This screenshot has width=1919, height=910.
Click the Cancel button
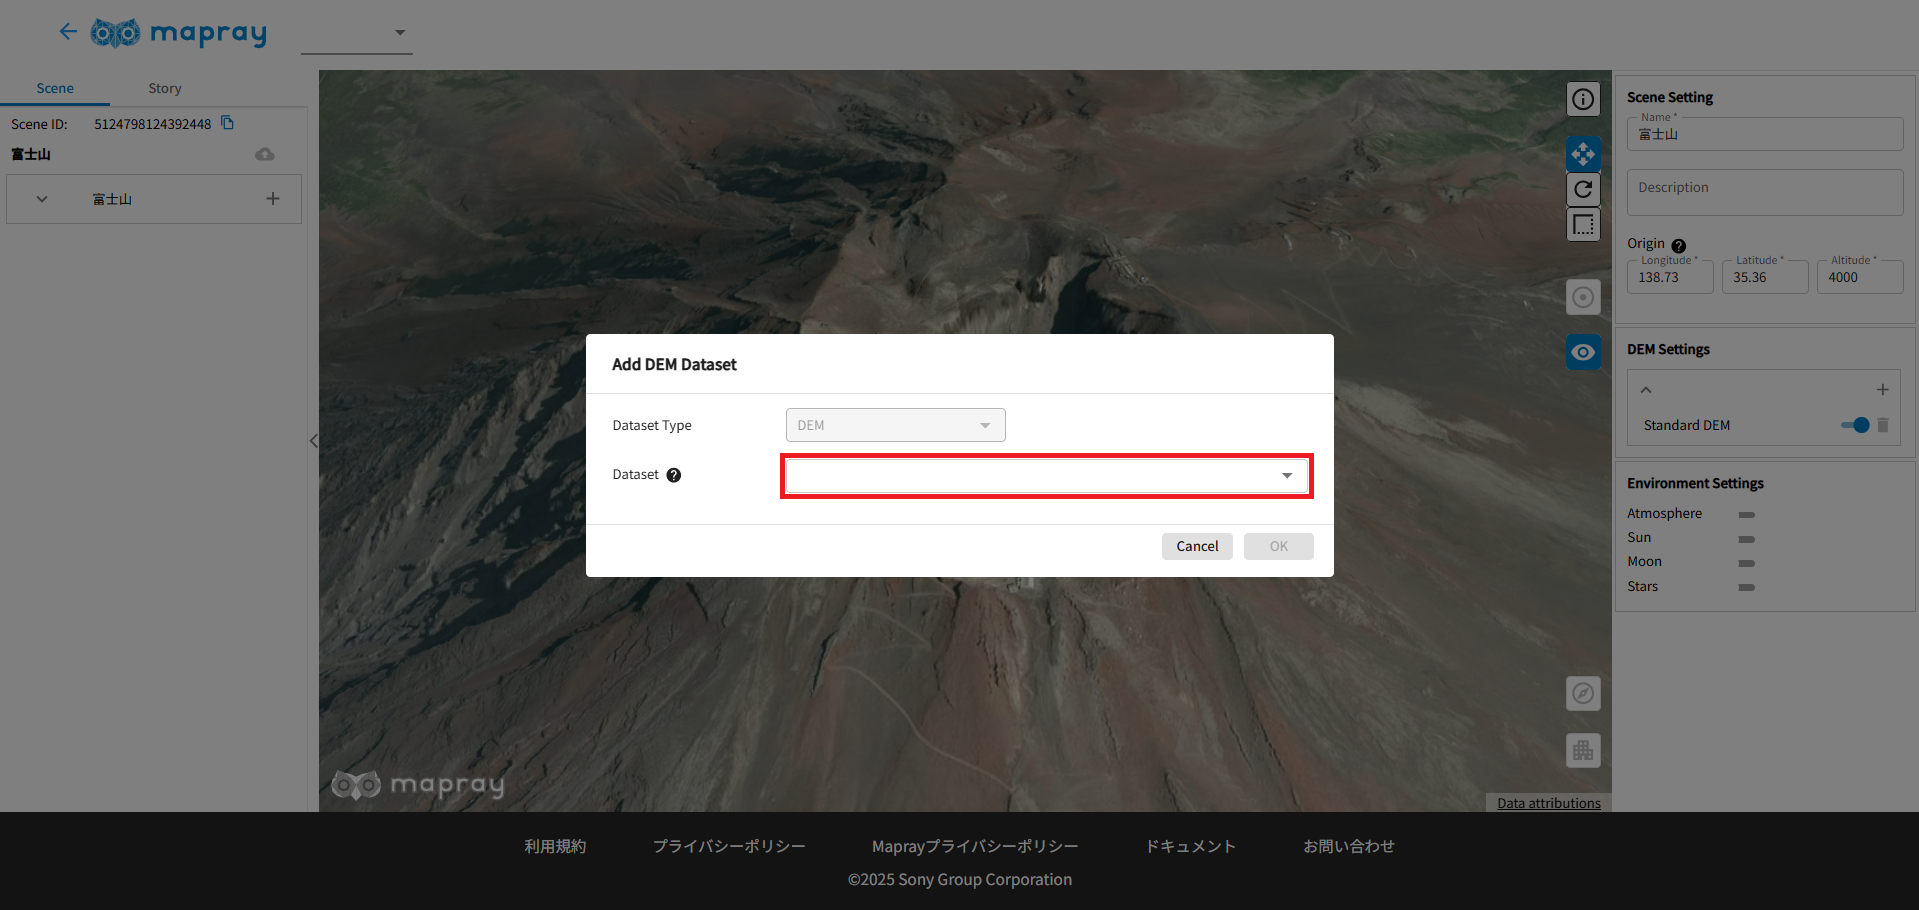pyautogui.click(x=1196, y=546)
